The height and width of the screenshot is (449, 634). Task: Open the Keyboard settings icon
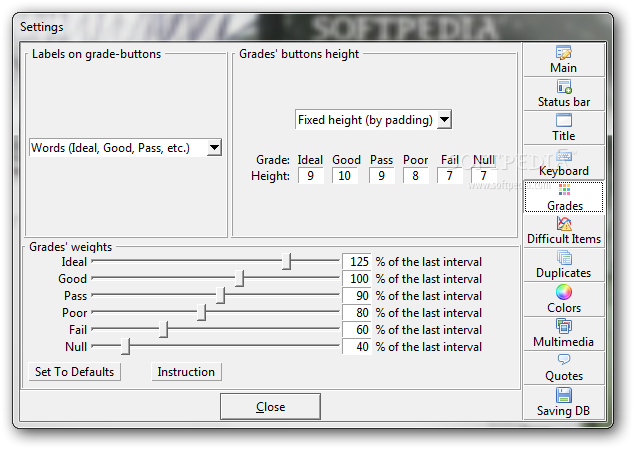pos(564,155)
